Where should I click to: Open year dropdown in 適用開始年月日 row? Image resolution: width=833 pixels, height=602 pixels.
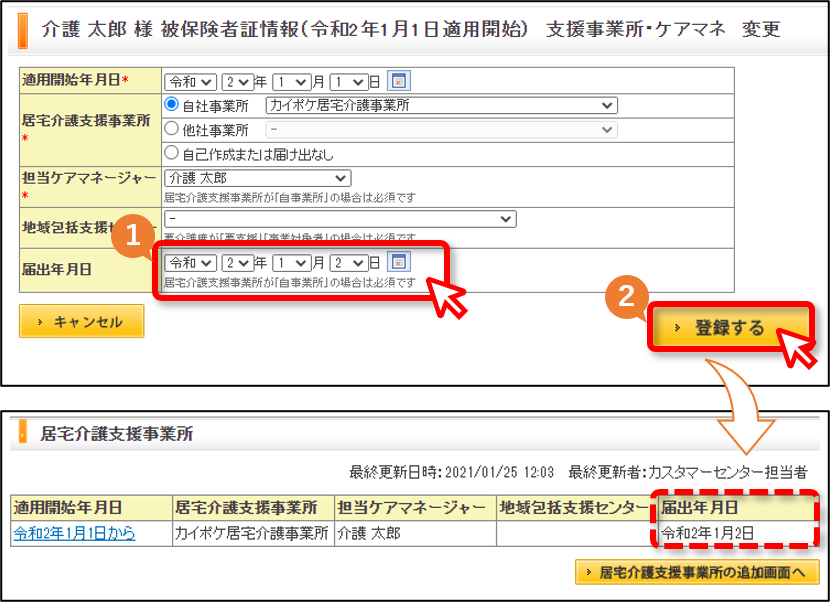(x=237, y=82)
